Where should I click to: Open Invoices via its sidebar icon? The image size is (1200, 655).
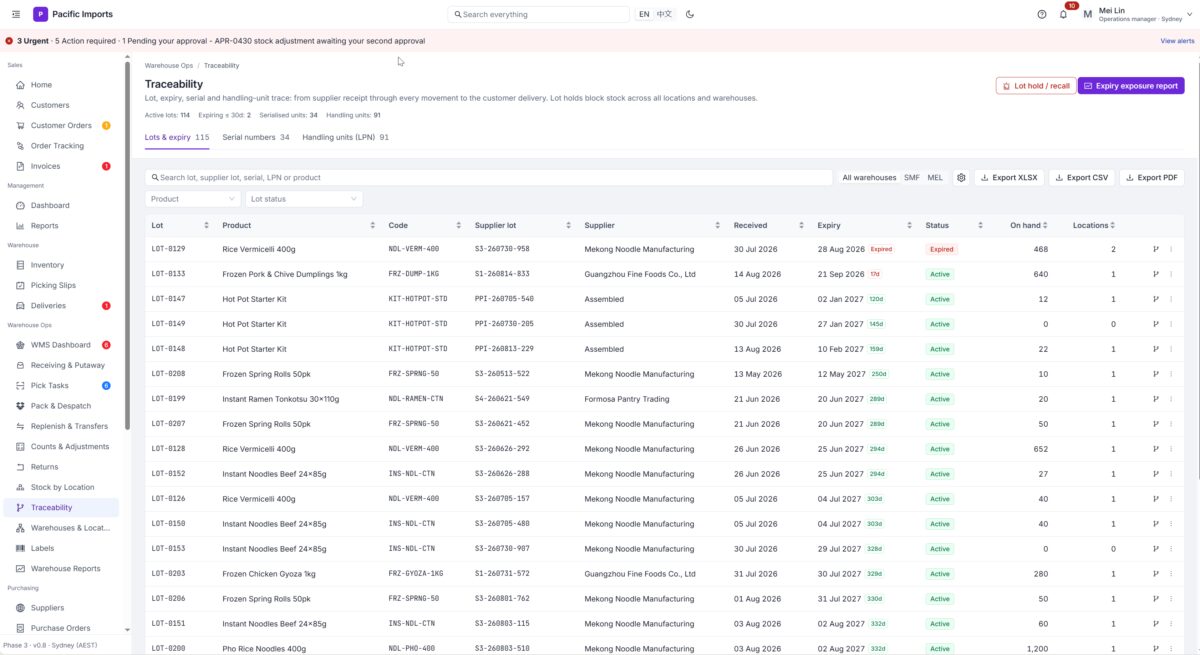pyautogui.click(x=20, y=166)
